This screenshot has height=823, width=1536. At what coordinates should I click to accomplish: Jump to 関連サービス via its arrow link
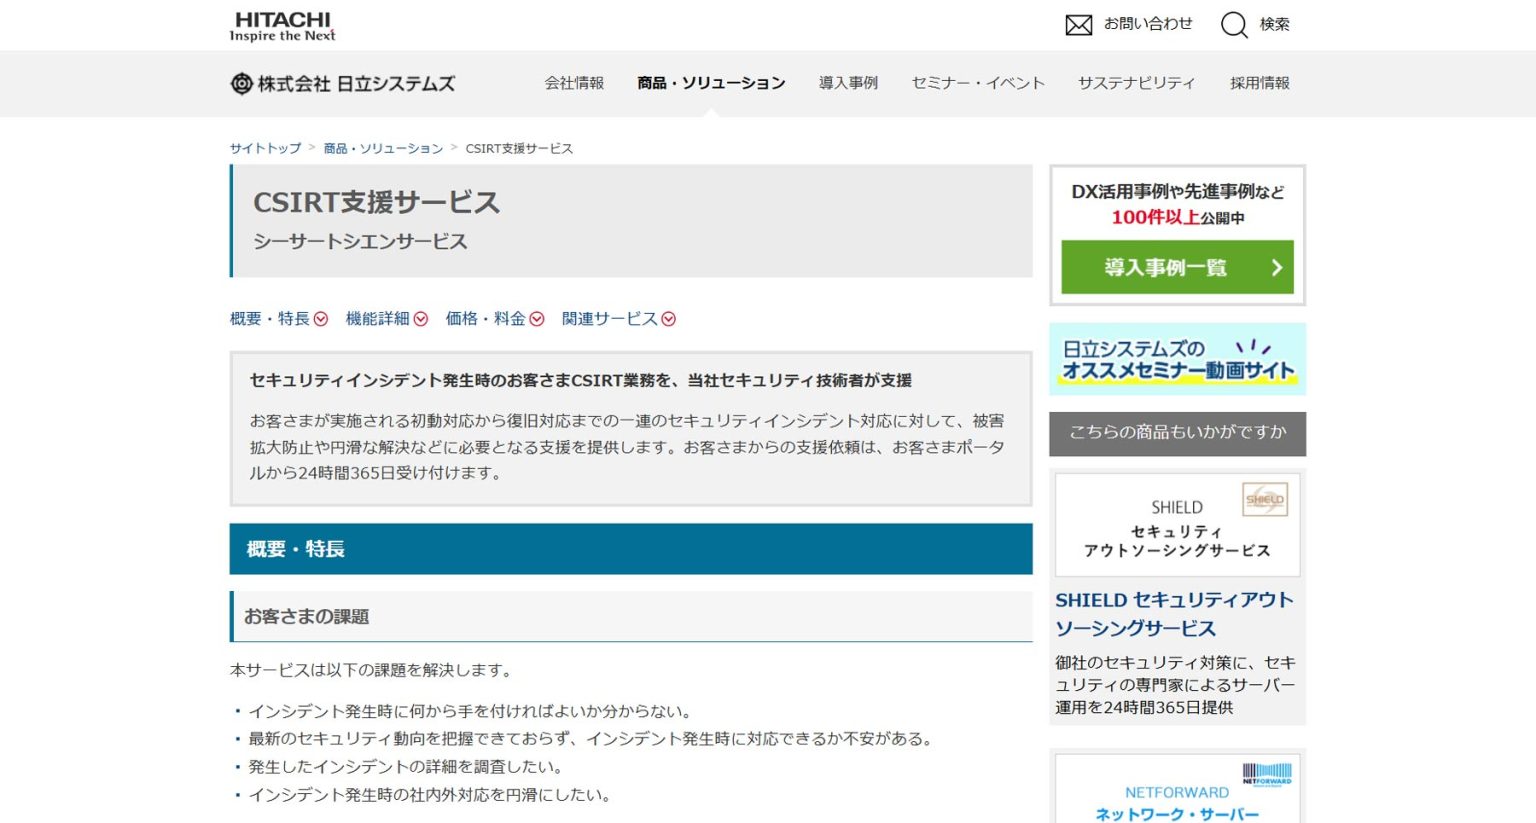pos(669,319)
